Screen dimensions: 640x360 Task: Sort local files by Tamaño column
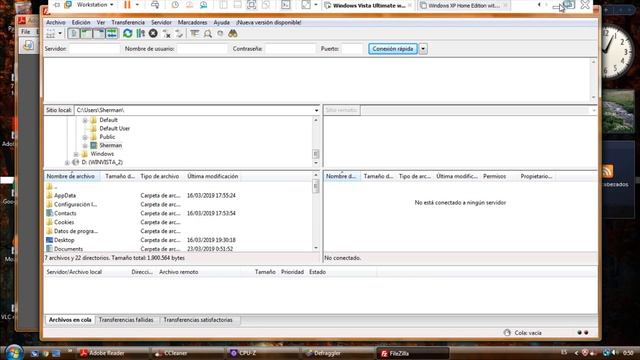120,176
